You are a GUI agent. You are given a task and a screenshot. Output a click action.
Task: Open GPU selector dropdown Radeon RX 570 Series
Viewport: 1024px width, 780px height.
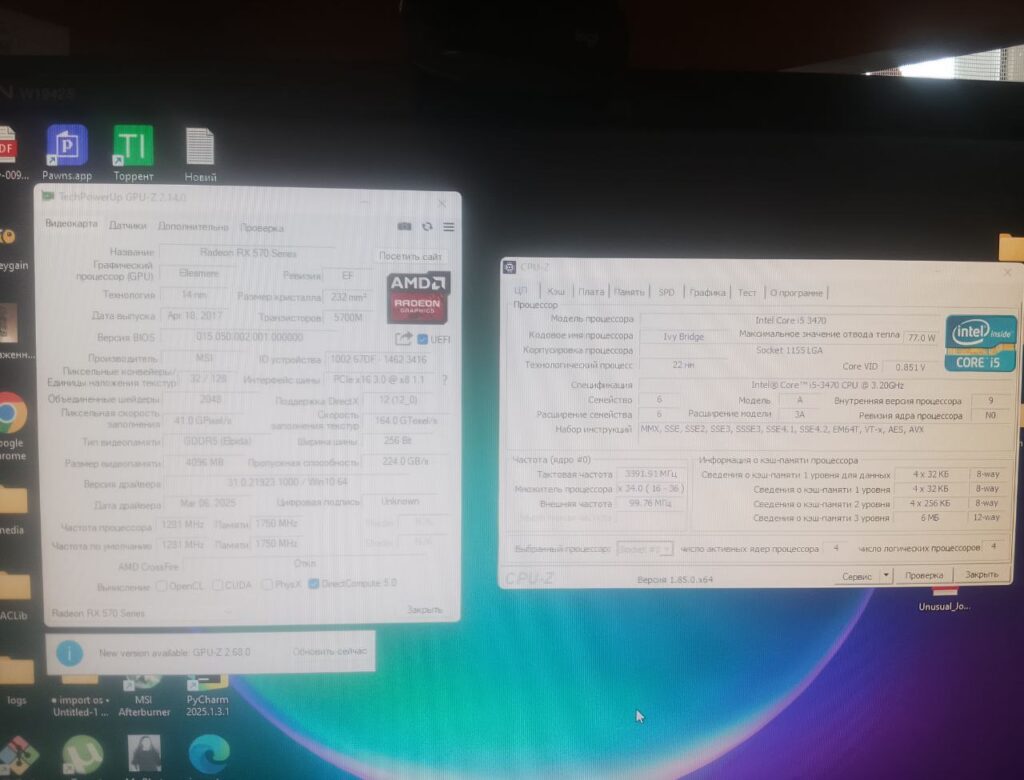tap(141, 613)
